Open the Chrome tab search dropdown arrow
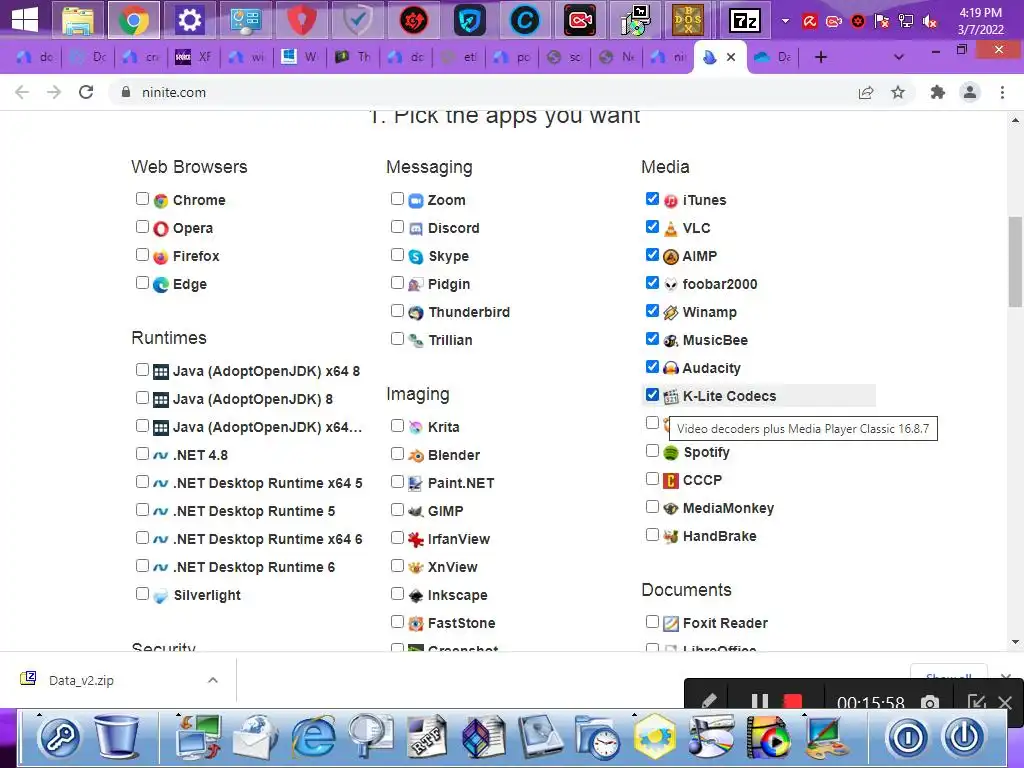Image resolution: width=1024 pixels, height=768 pixels. pyautogui.click(x=899, y=57)
